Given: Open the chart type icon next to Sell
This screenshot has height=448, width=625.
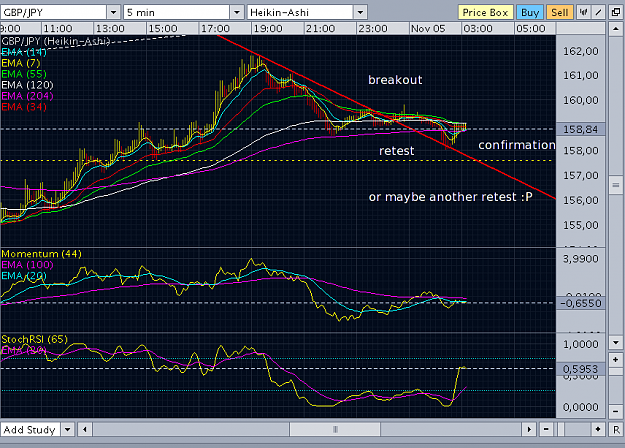Looking at the screenshot, I should click(584, 12).
